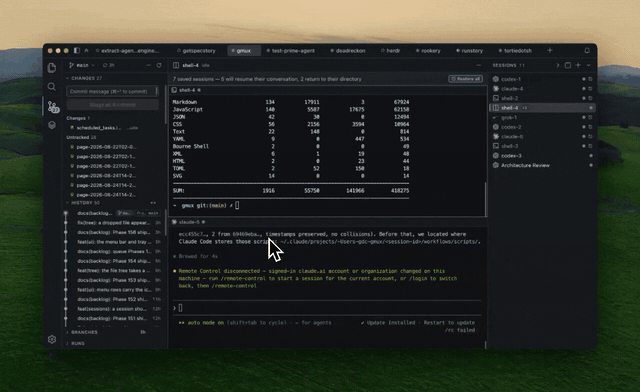Switch to the extract-agen...engine tab
Viewport: 640px width, 392px height.
127,51
